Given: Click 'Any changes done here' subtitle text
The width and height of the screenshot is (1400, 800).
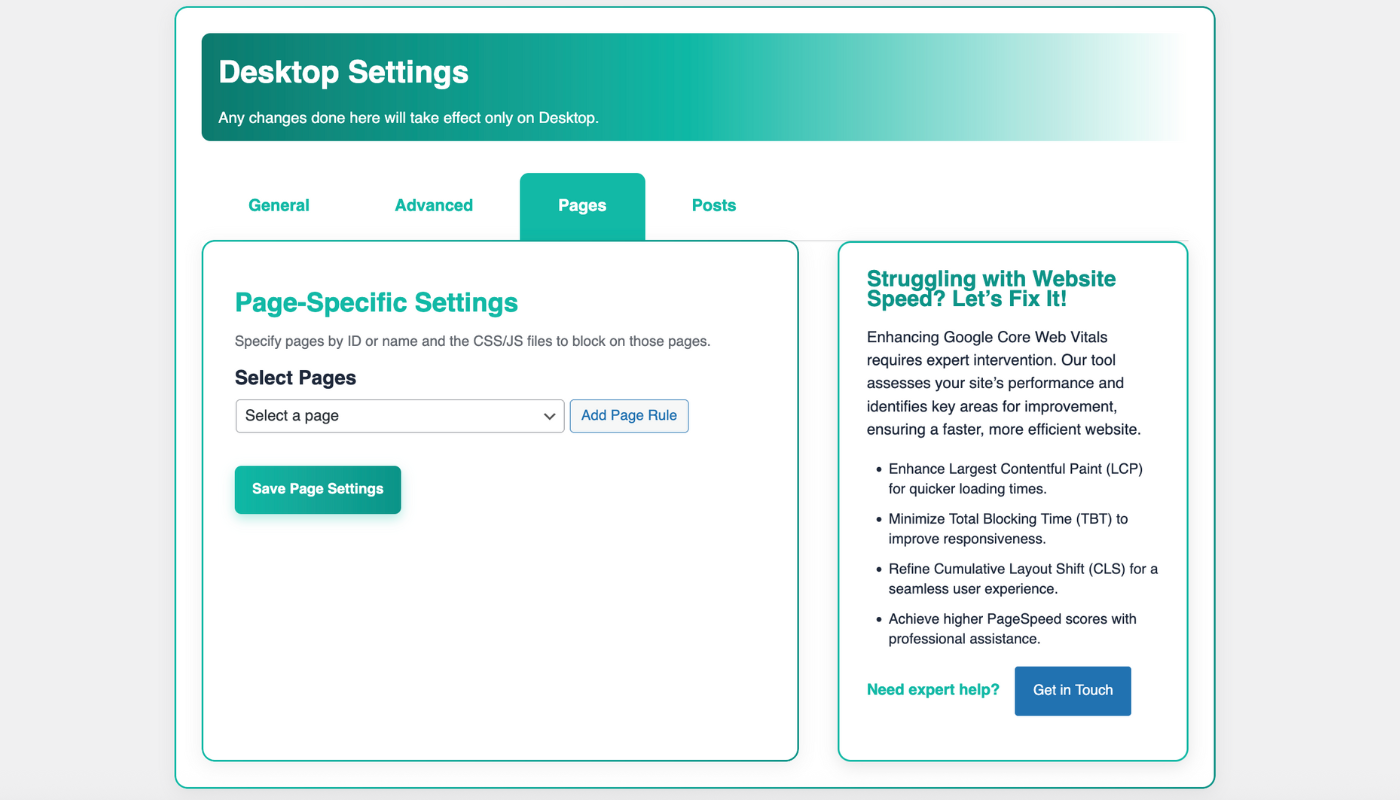Looking at the screenshot, I should 408,118.
